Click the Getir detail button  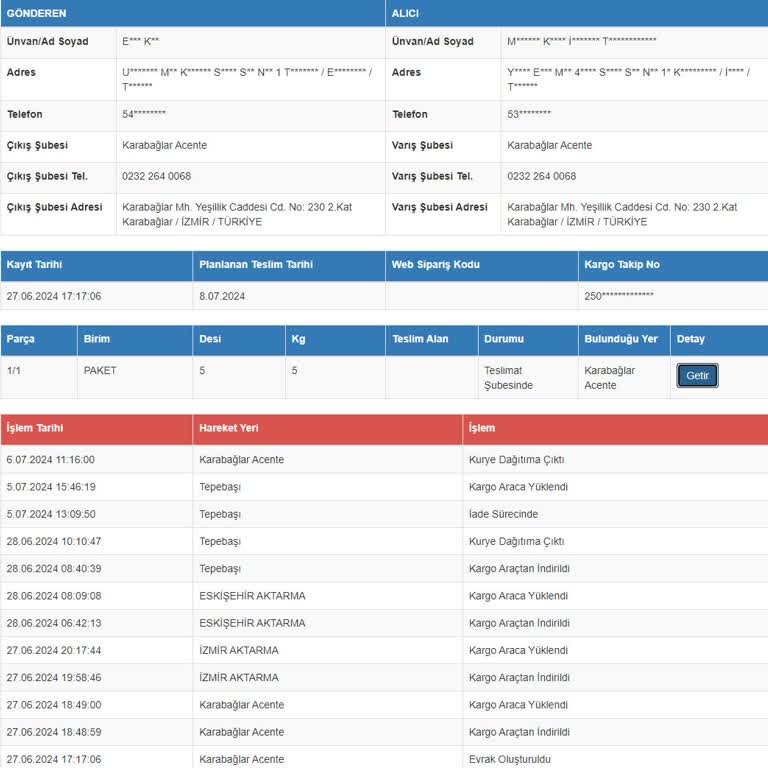pyautogui.click(x=697, y=376)
